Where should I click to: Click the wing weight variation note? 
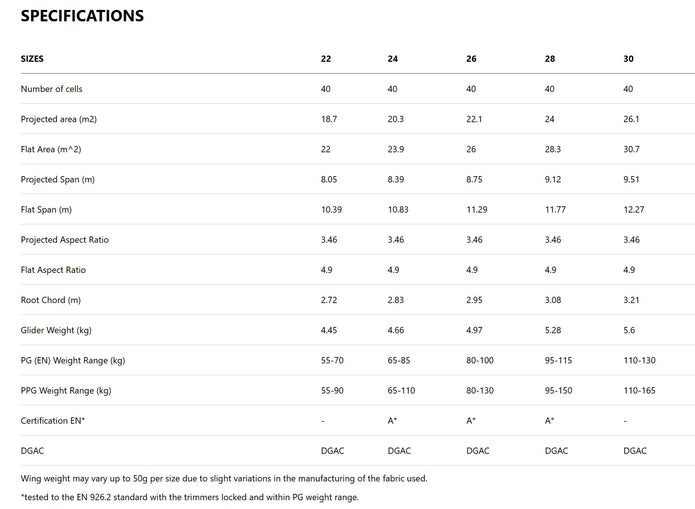click(x=224, y=478)
